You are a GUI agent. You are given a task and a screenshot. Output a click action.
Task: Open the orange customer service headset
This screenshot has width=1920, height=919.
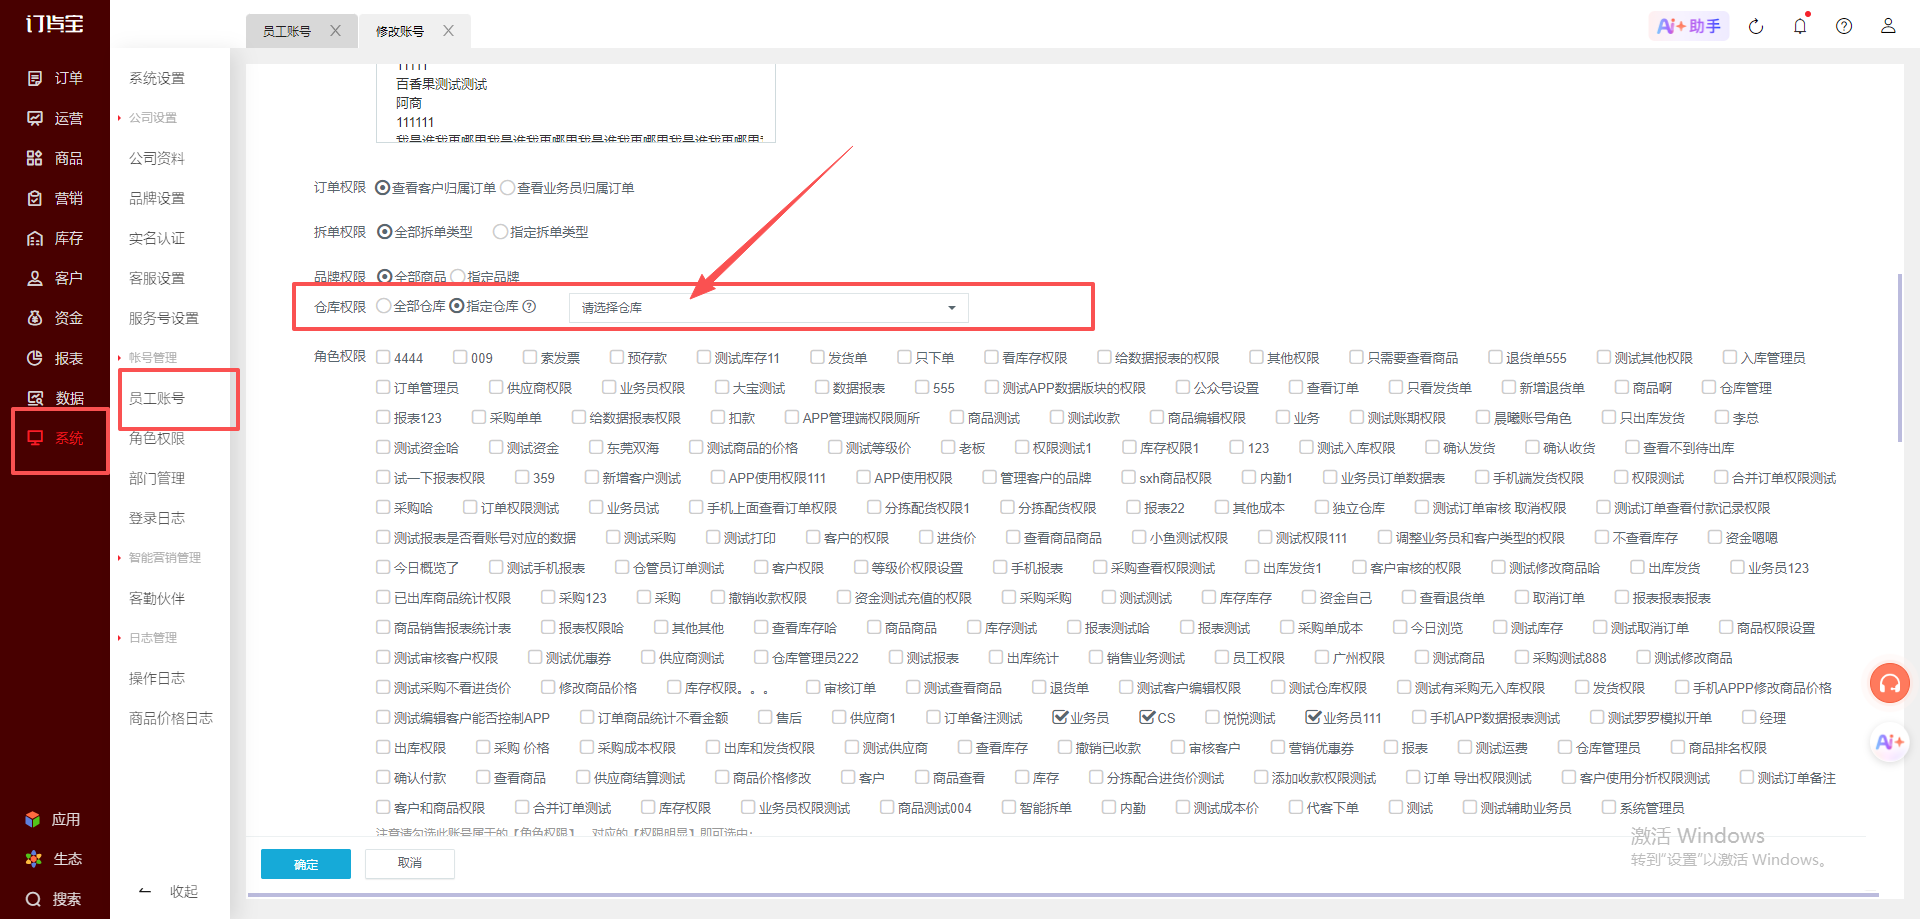pyautogui.click(x=1890, y=684)
